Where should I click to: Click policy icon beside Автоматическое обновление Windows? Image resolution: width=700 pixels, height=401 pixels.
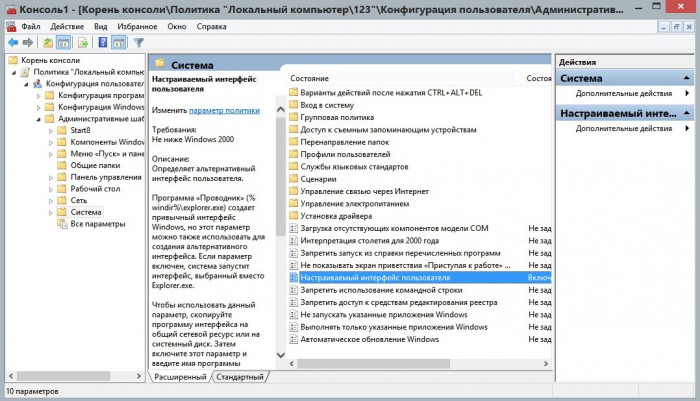293,339
